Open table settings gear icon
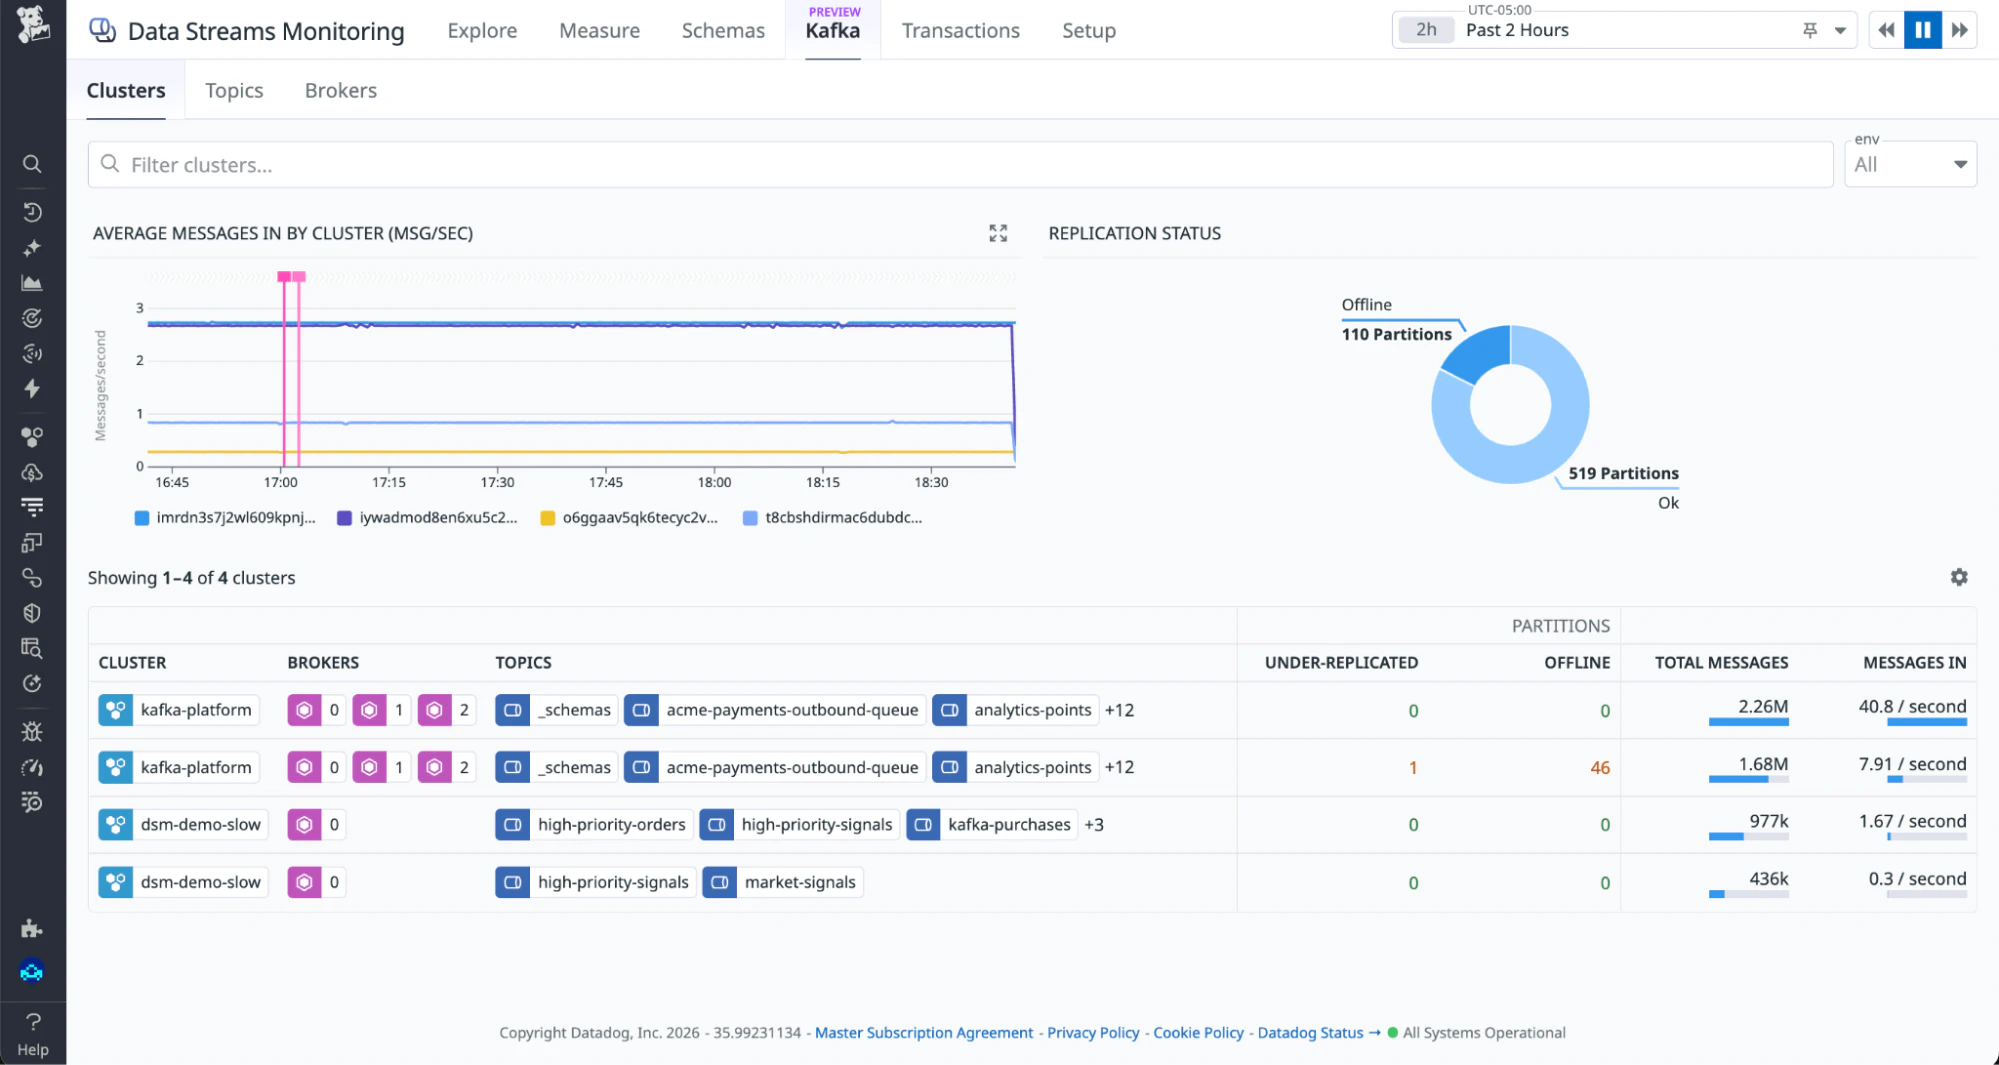 pyautogui.click(x=1958, y=577)
